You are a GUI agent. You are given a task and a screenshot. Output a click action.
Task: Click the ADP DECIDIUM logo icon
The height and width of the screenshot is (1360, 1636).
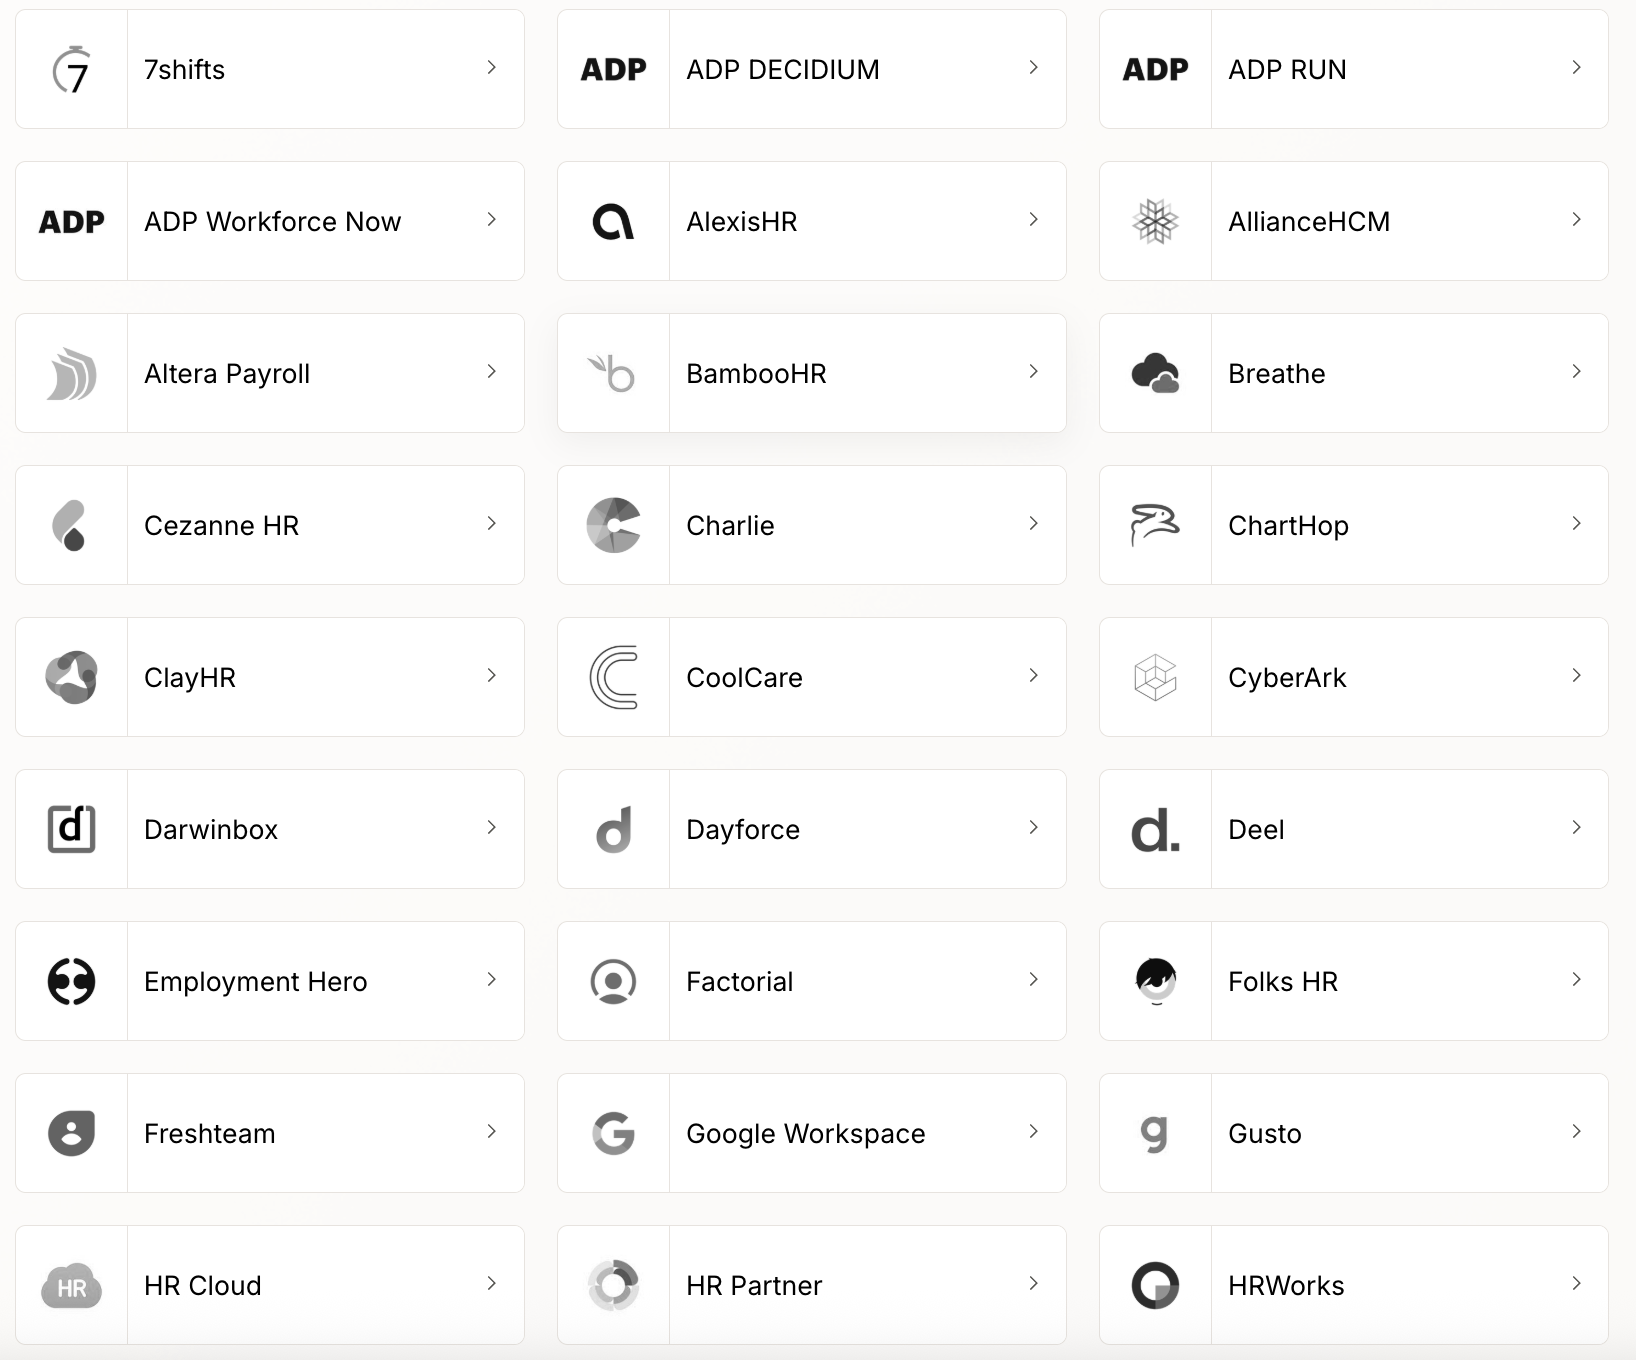613,70
